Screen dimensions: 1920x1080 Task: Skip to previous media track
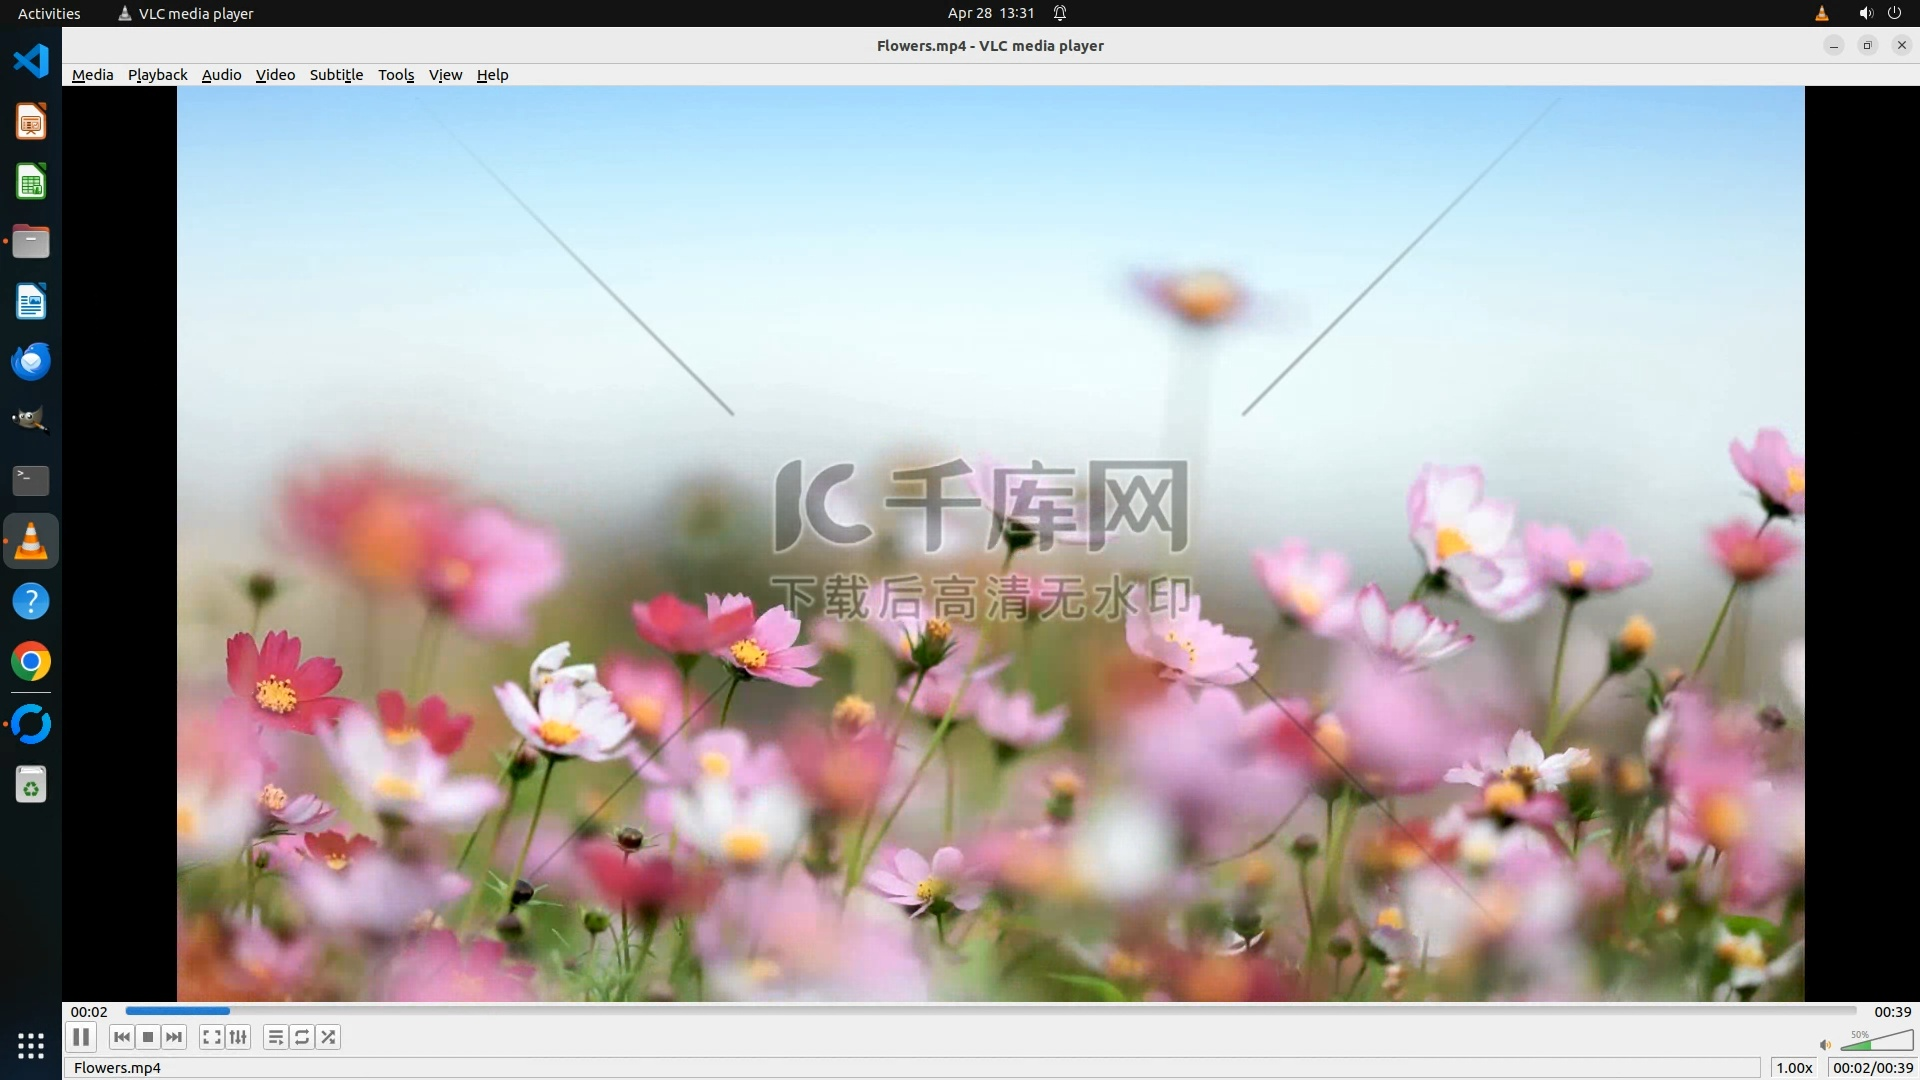click(122, 1037)
